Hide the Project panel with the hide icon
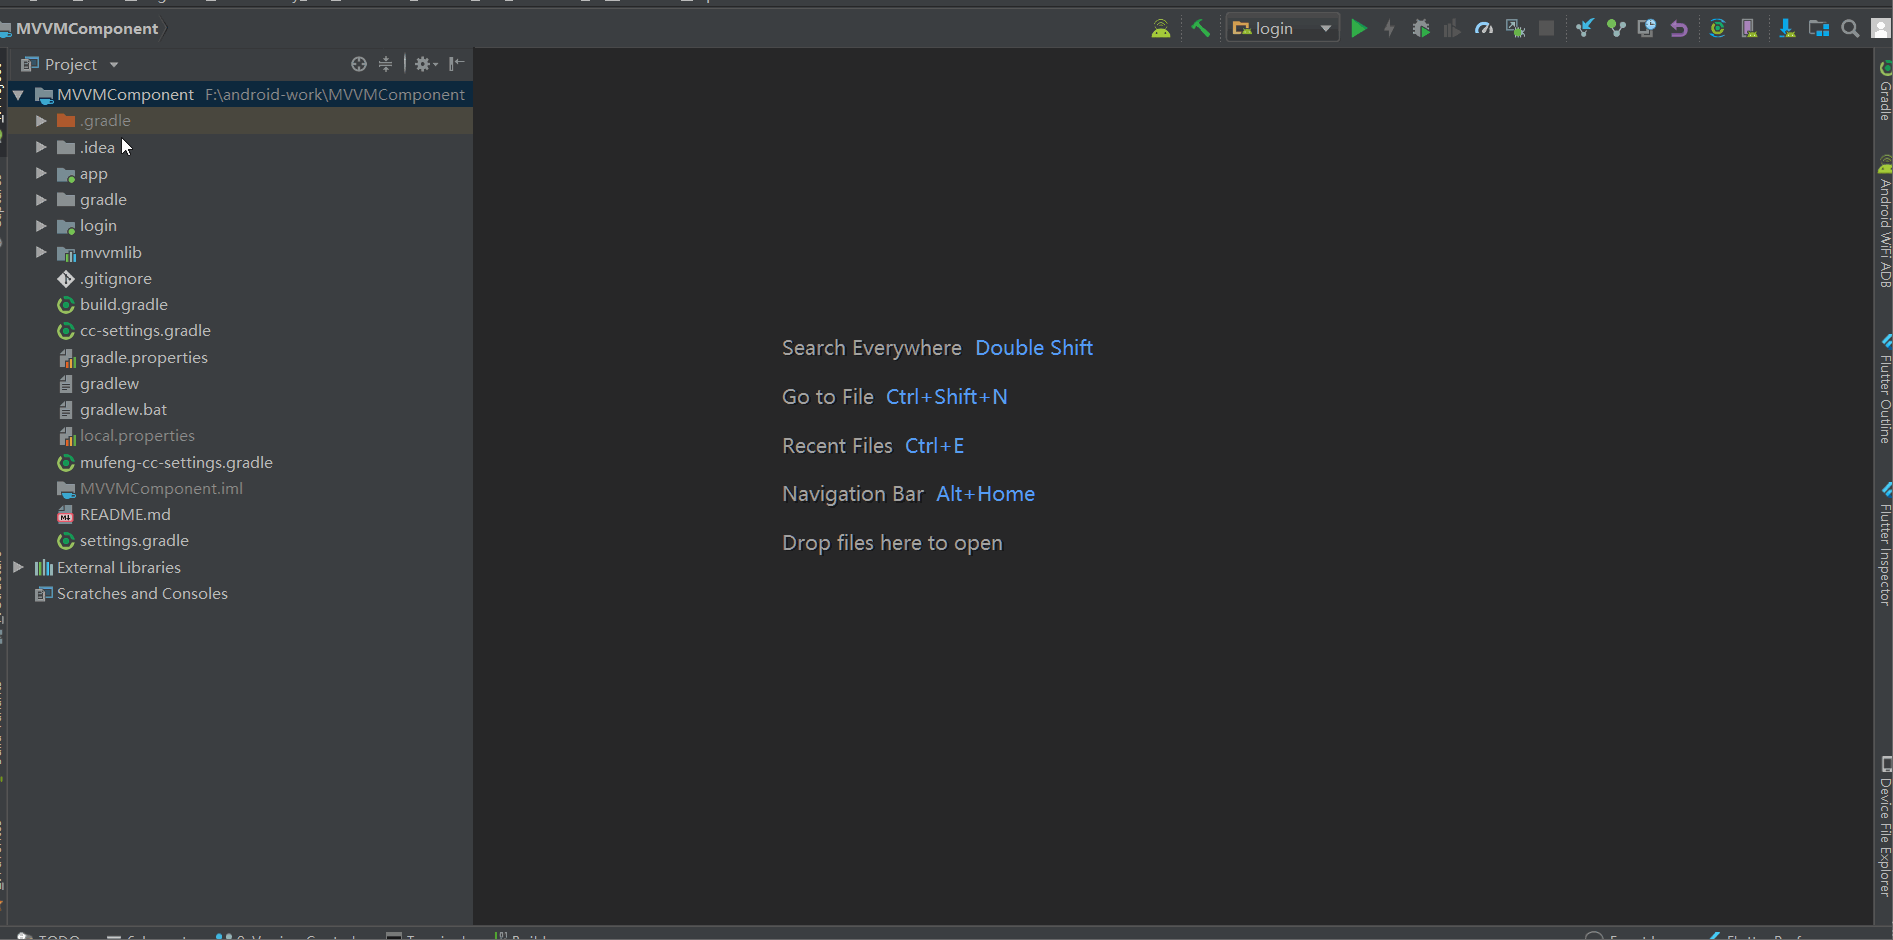The image size is (1893, 940). click(457, 64)
